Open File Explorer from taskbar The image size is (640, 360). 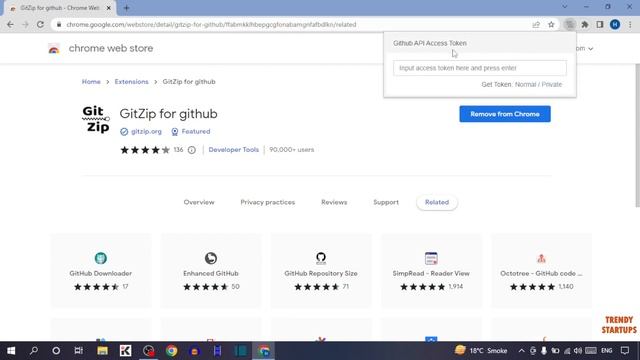102,351
